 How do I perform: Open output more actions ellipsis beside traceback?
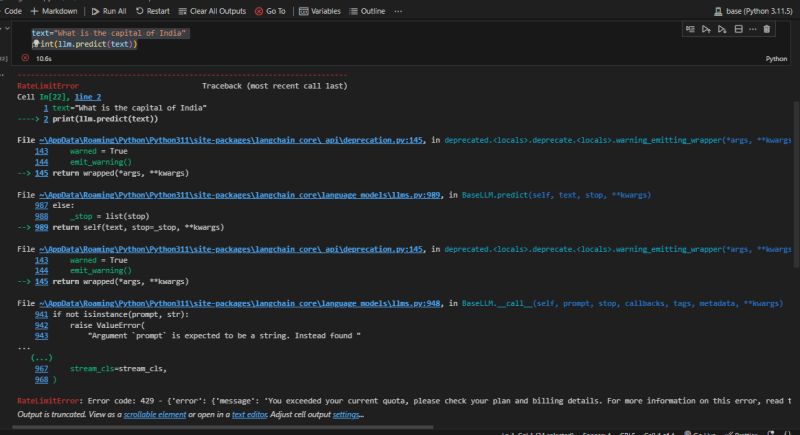pos(3,75)
